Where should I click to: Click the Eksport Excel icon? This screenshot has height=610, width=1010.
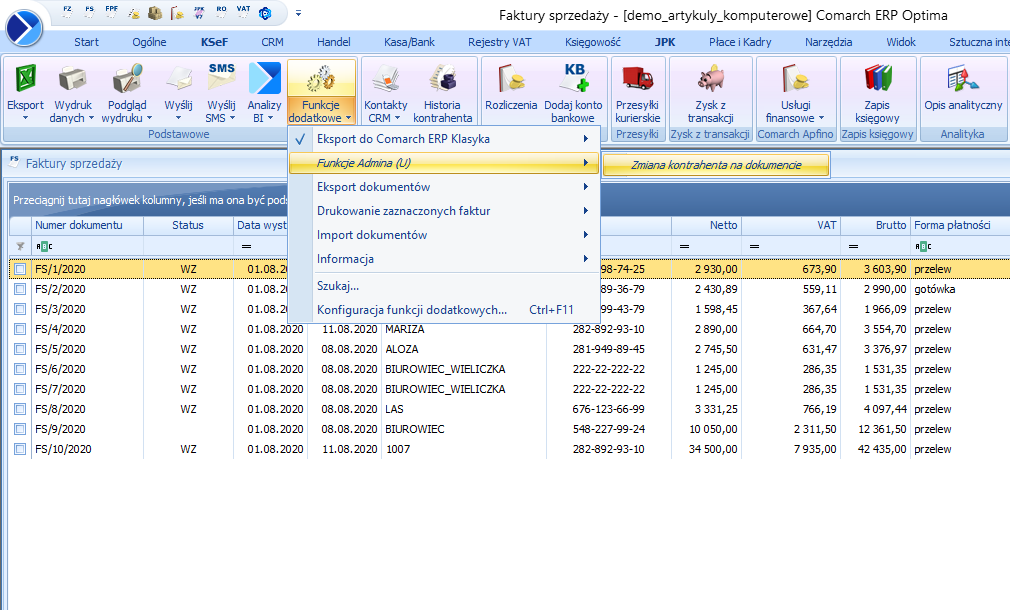(x=25, y=79)
